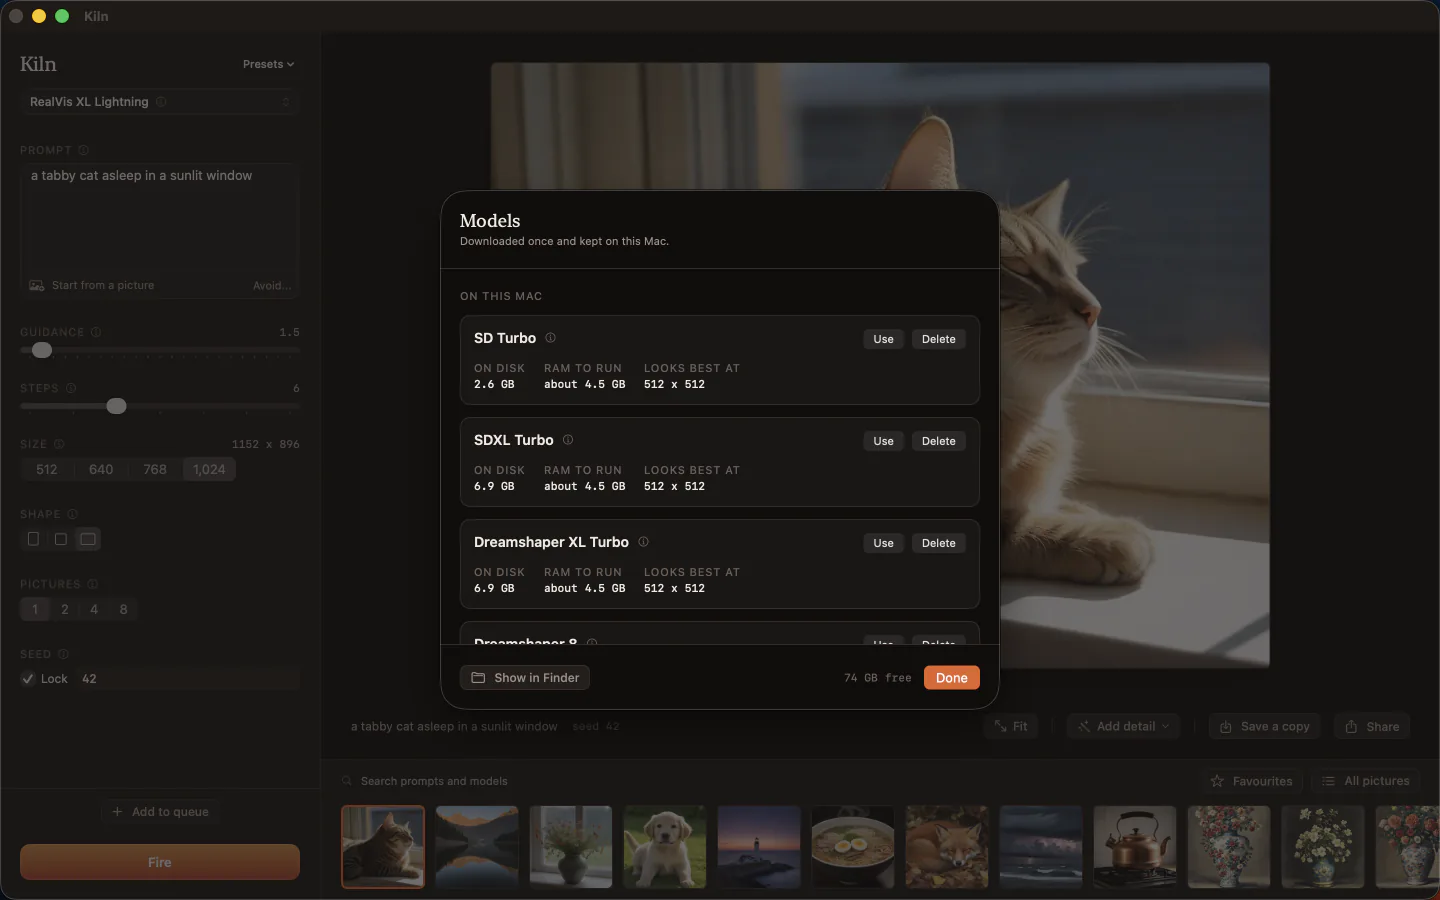The image size is (1440, 900).
Task: Open info for Dreamshaper XL Turbo
Action: (644, 542)
